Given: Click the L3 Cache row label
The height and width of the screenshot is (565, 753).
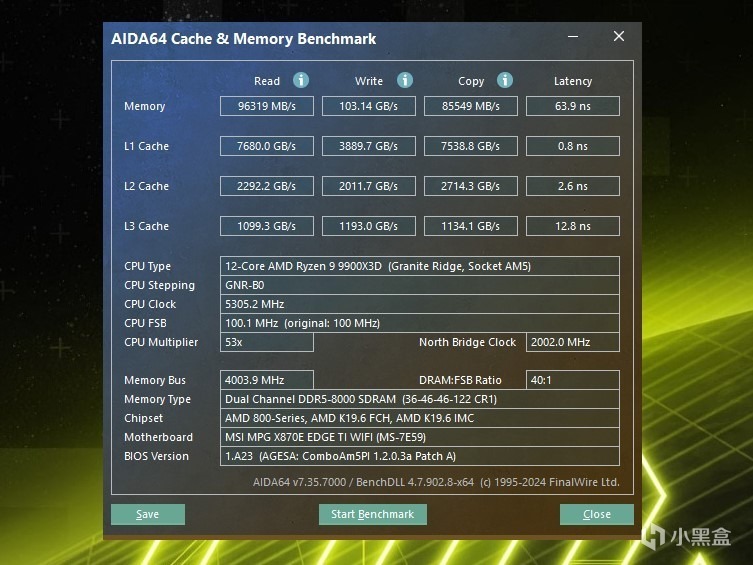Looking at the screenshot, I should 146,226.
